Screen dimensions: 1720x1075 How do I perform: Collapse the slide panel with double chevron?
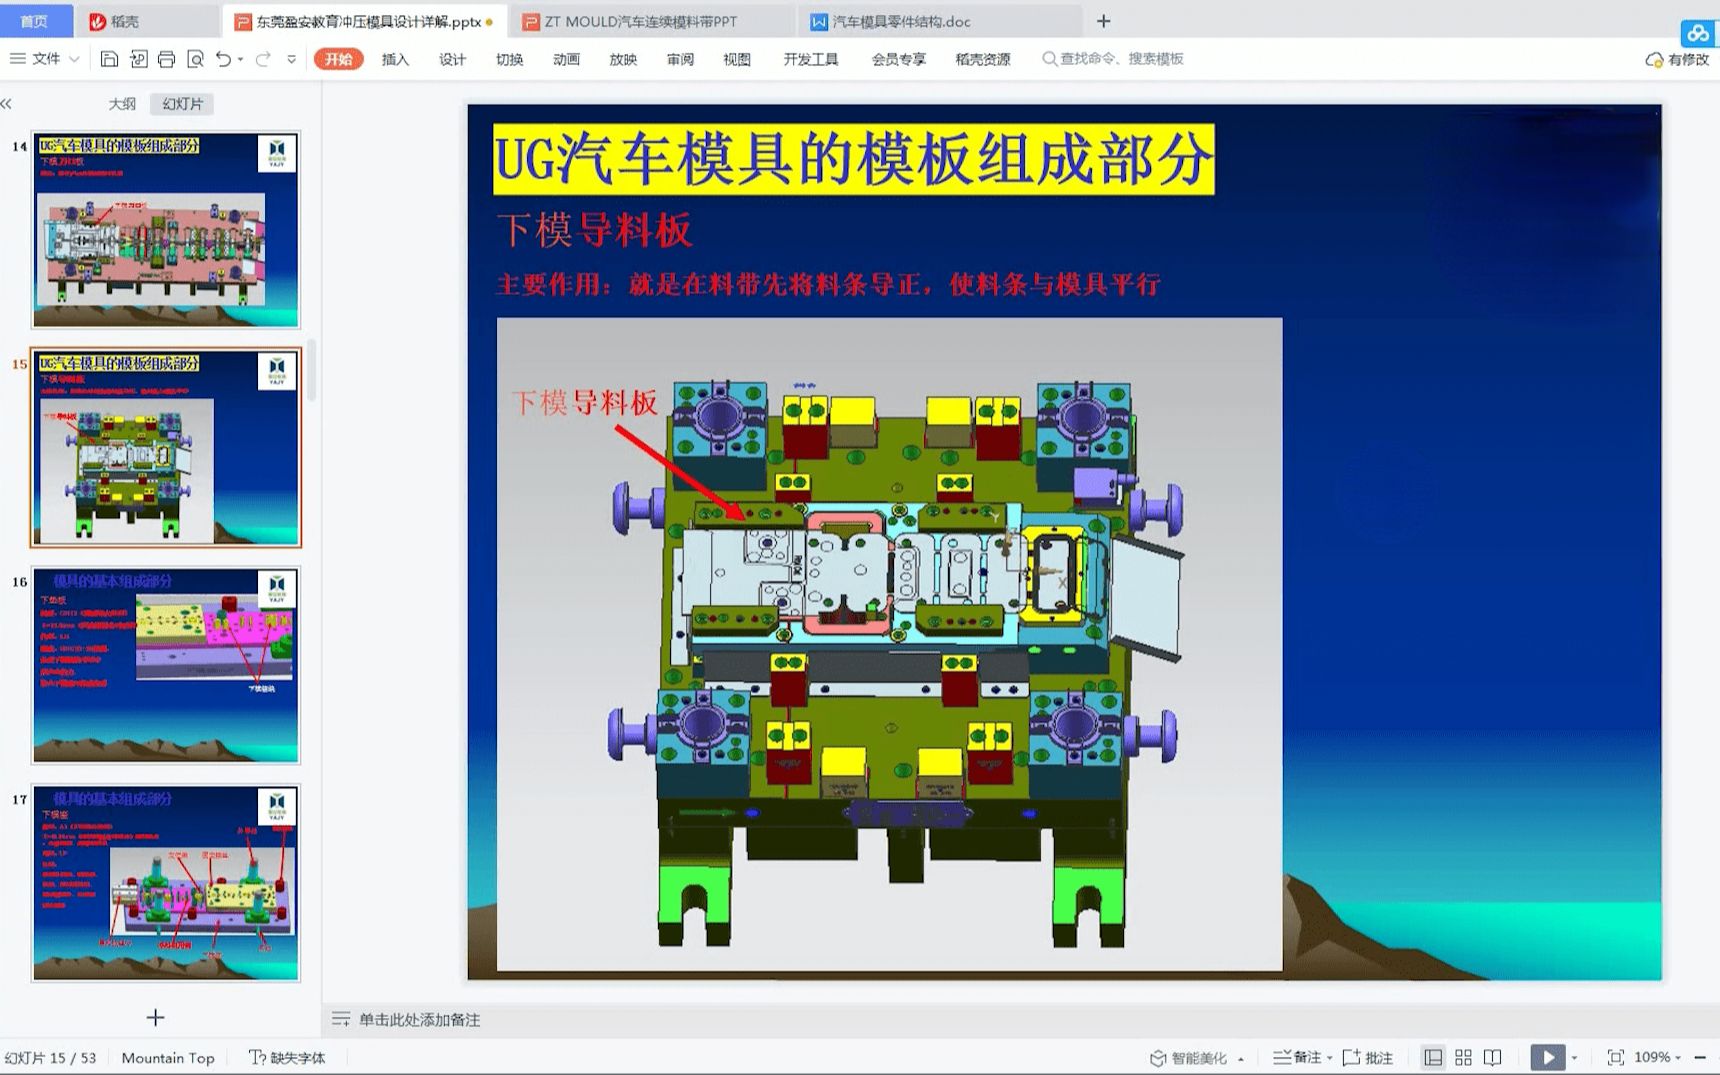pos(7,104)
